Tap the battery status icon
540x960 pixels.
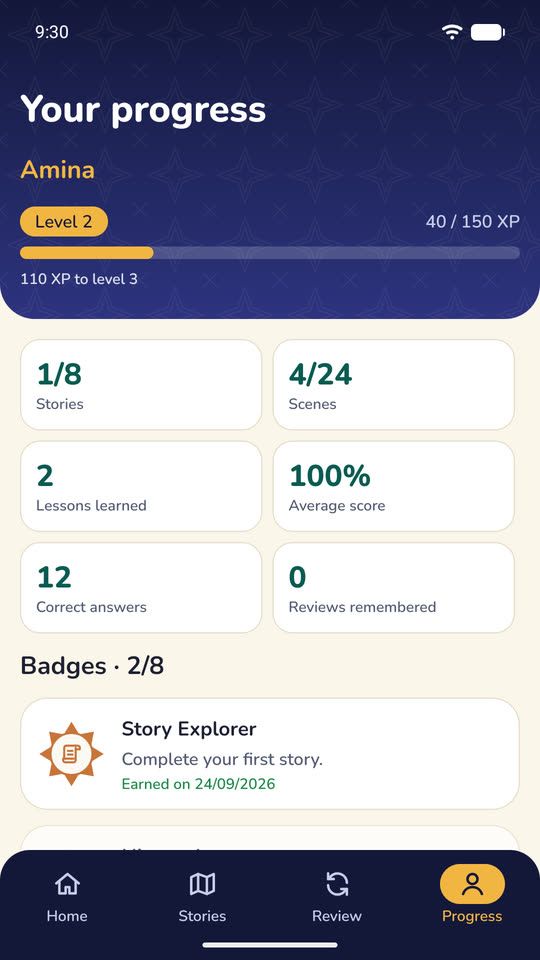(x=487, y=32)
